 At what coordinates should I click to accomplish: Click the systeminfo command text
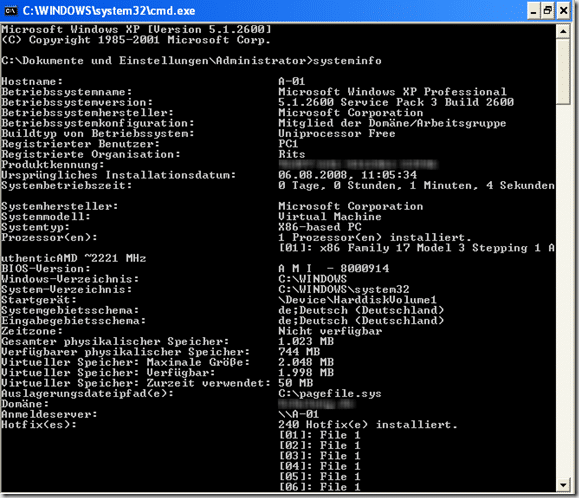click(347, 61)
